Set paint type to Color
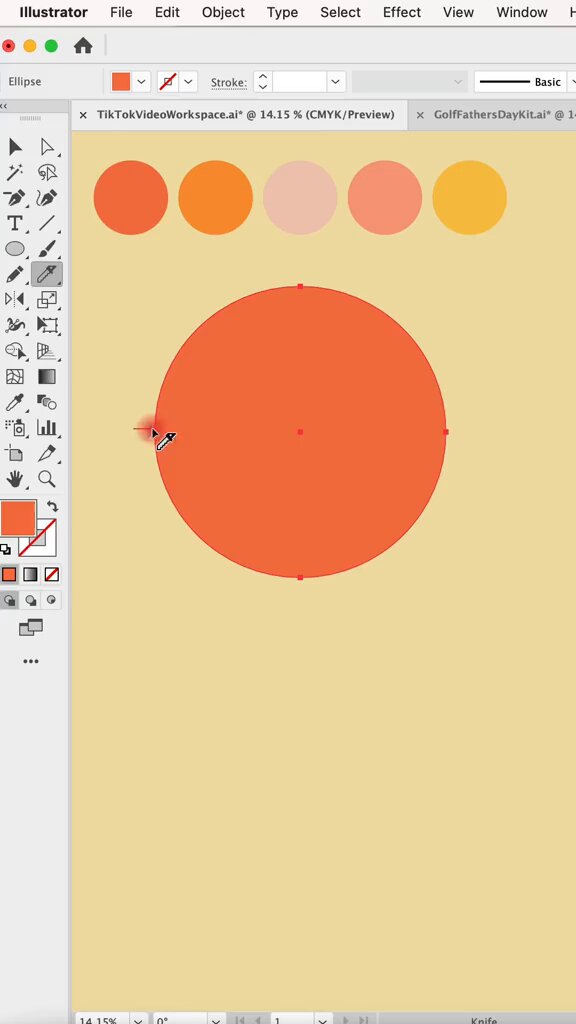Image resolution: width=576 pixels, height=1024 pixels. pos(9,574)
